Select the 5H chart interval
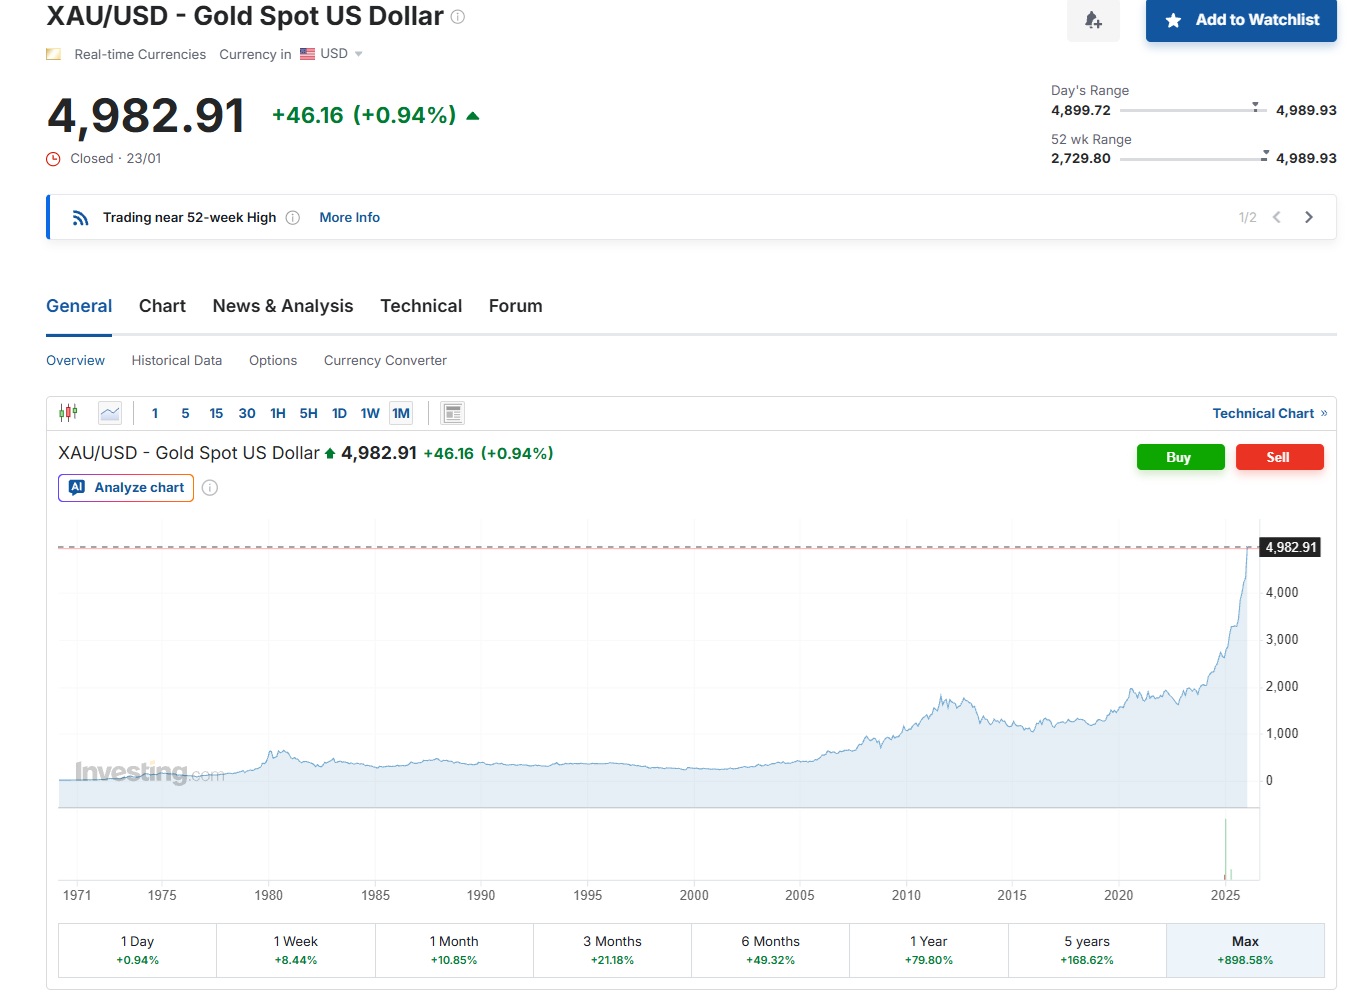Viewport: 1352px width, 994px height. tap(309, 413)
